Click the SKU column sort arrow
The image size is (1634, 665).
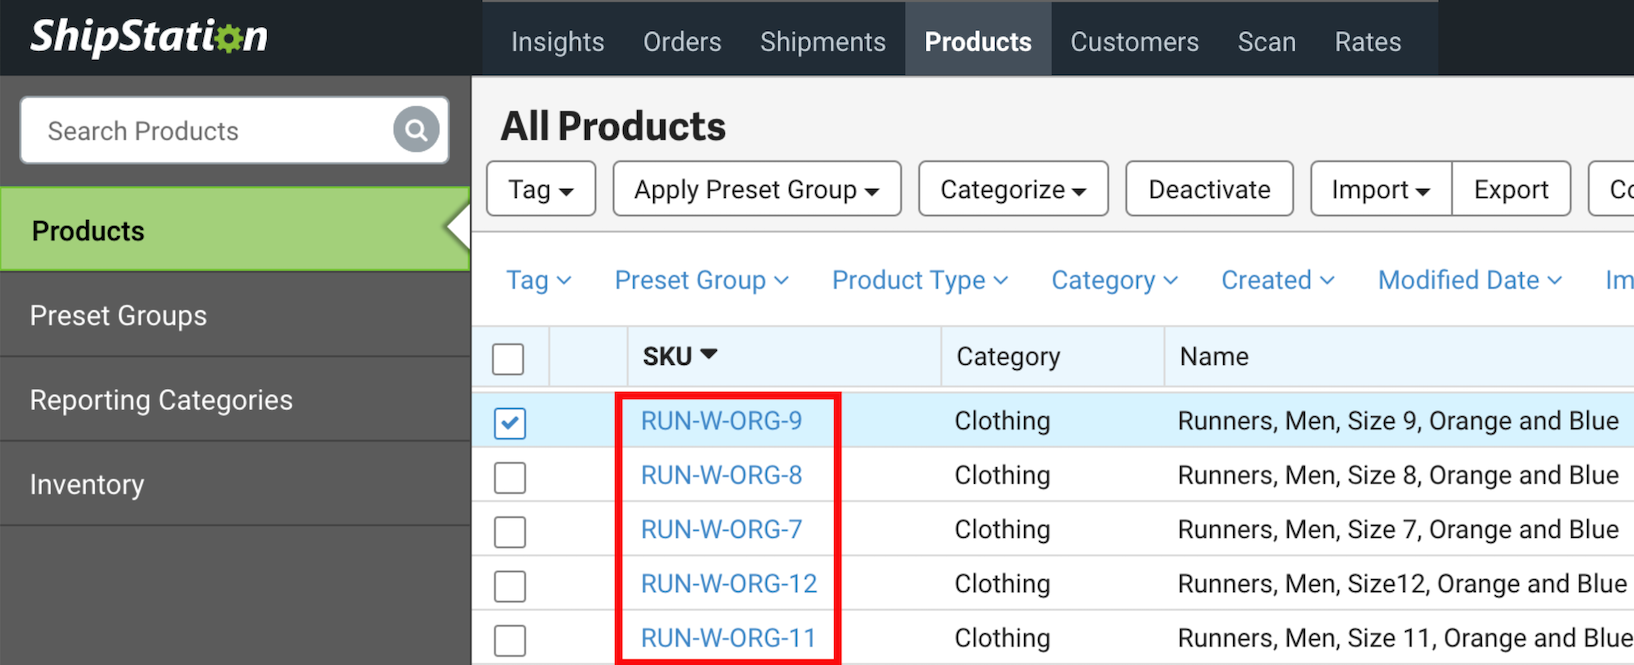point(709,355)
